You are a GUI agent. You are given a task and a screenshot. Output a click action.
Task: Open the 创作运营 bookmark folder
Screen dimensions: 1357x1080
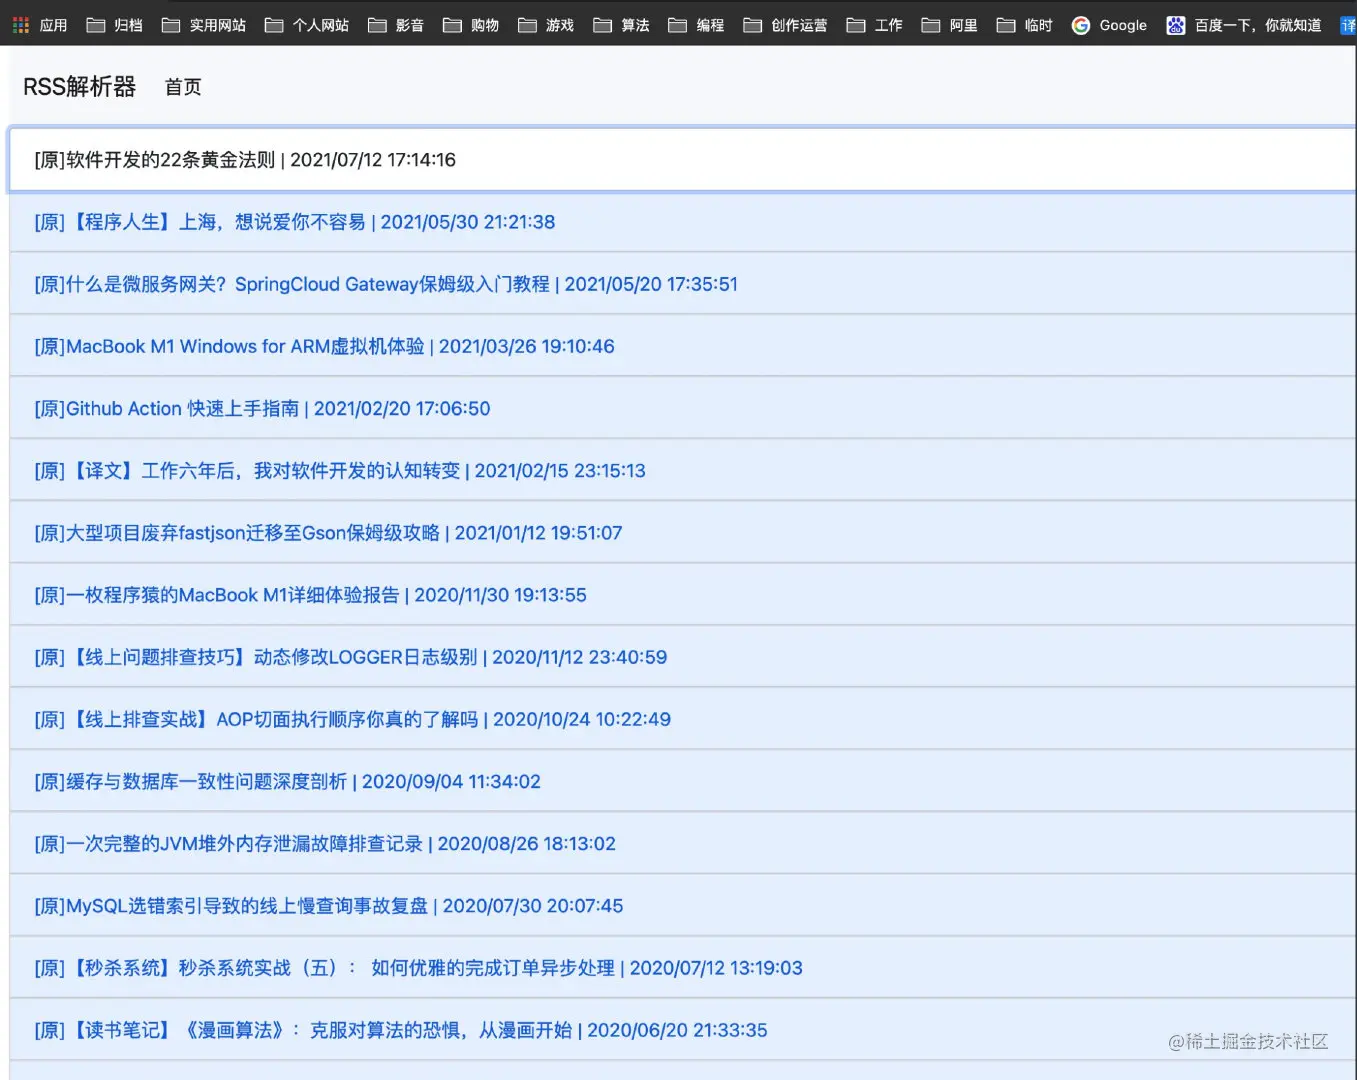785,25
